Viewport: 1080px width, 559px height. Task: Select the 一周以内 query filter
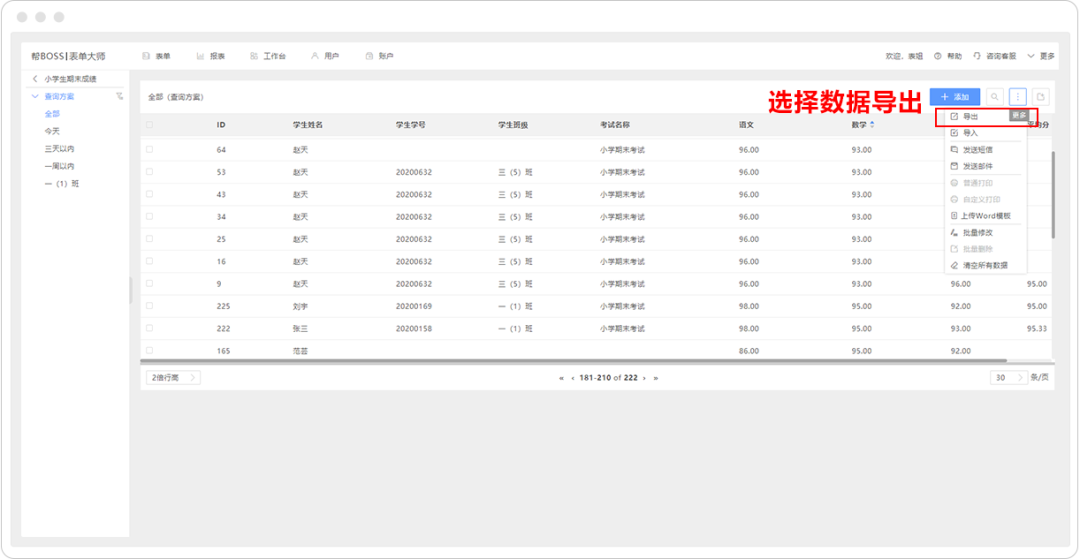[59, 166]
